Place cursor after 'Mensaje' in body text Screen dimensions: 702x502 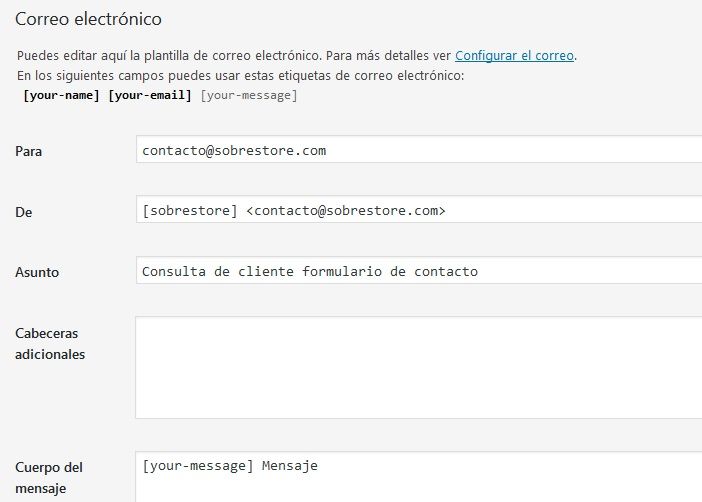[x=318, y=466]
